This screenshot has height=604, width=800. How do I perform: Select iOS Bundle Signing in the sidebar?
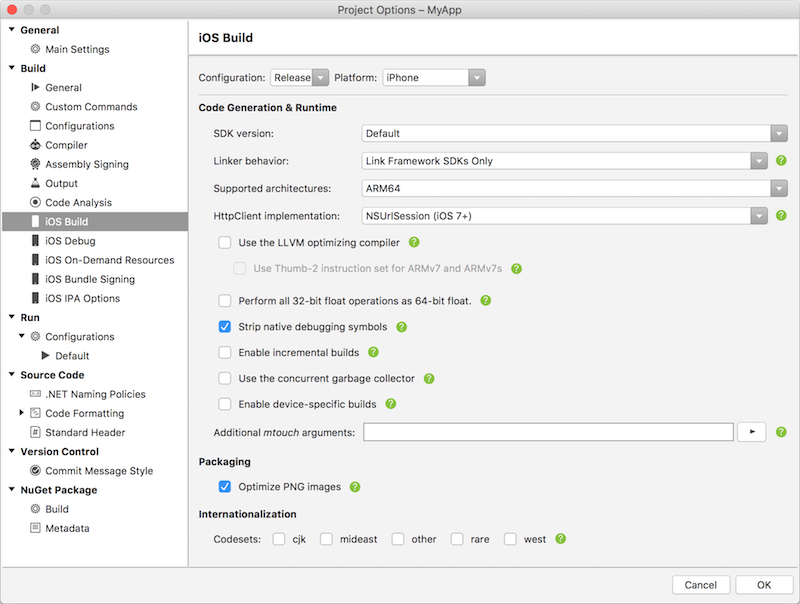tap(90, 278)
